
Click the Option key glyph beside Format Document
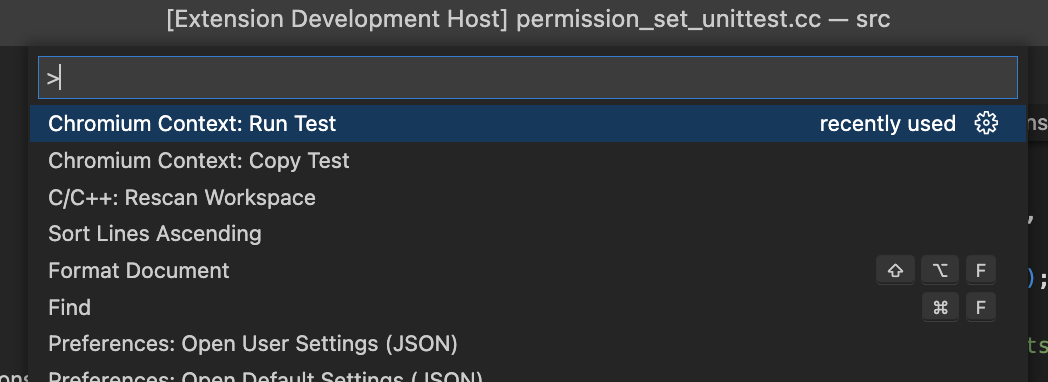[940, 270]
